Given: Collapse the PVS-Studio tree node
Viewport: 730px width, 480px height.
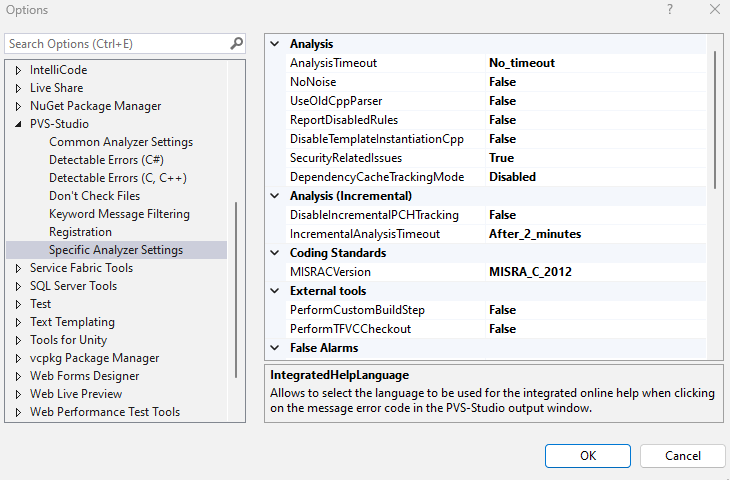Looking at the screenshot, I should coord(18,124).
